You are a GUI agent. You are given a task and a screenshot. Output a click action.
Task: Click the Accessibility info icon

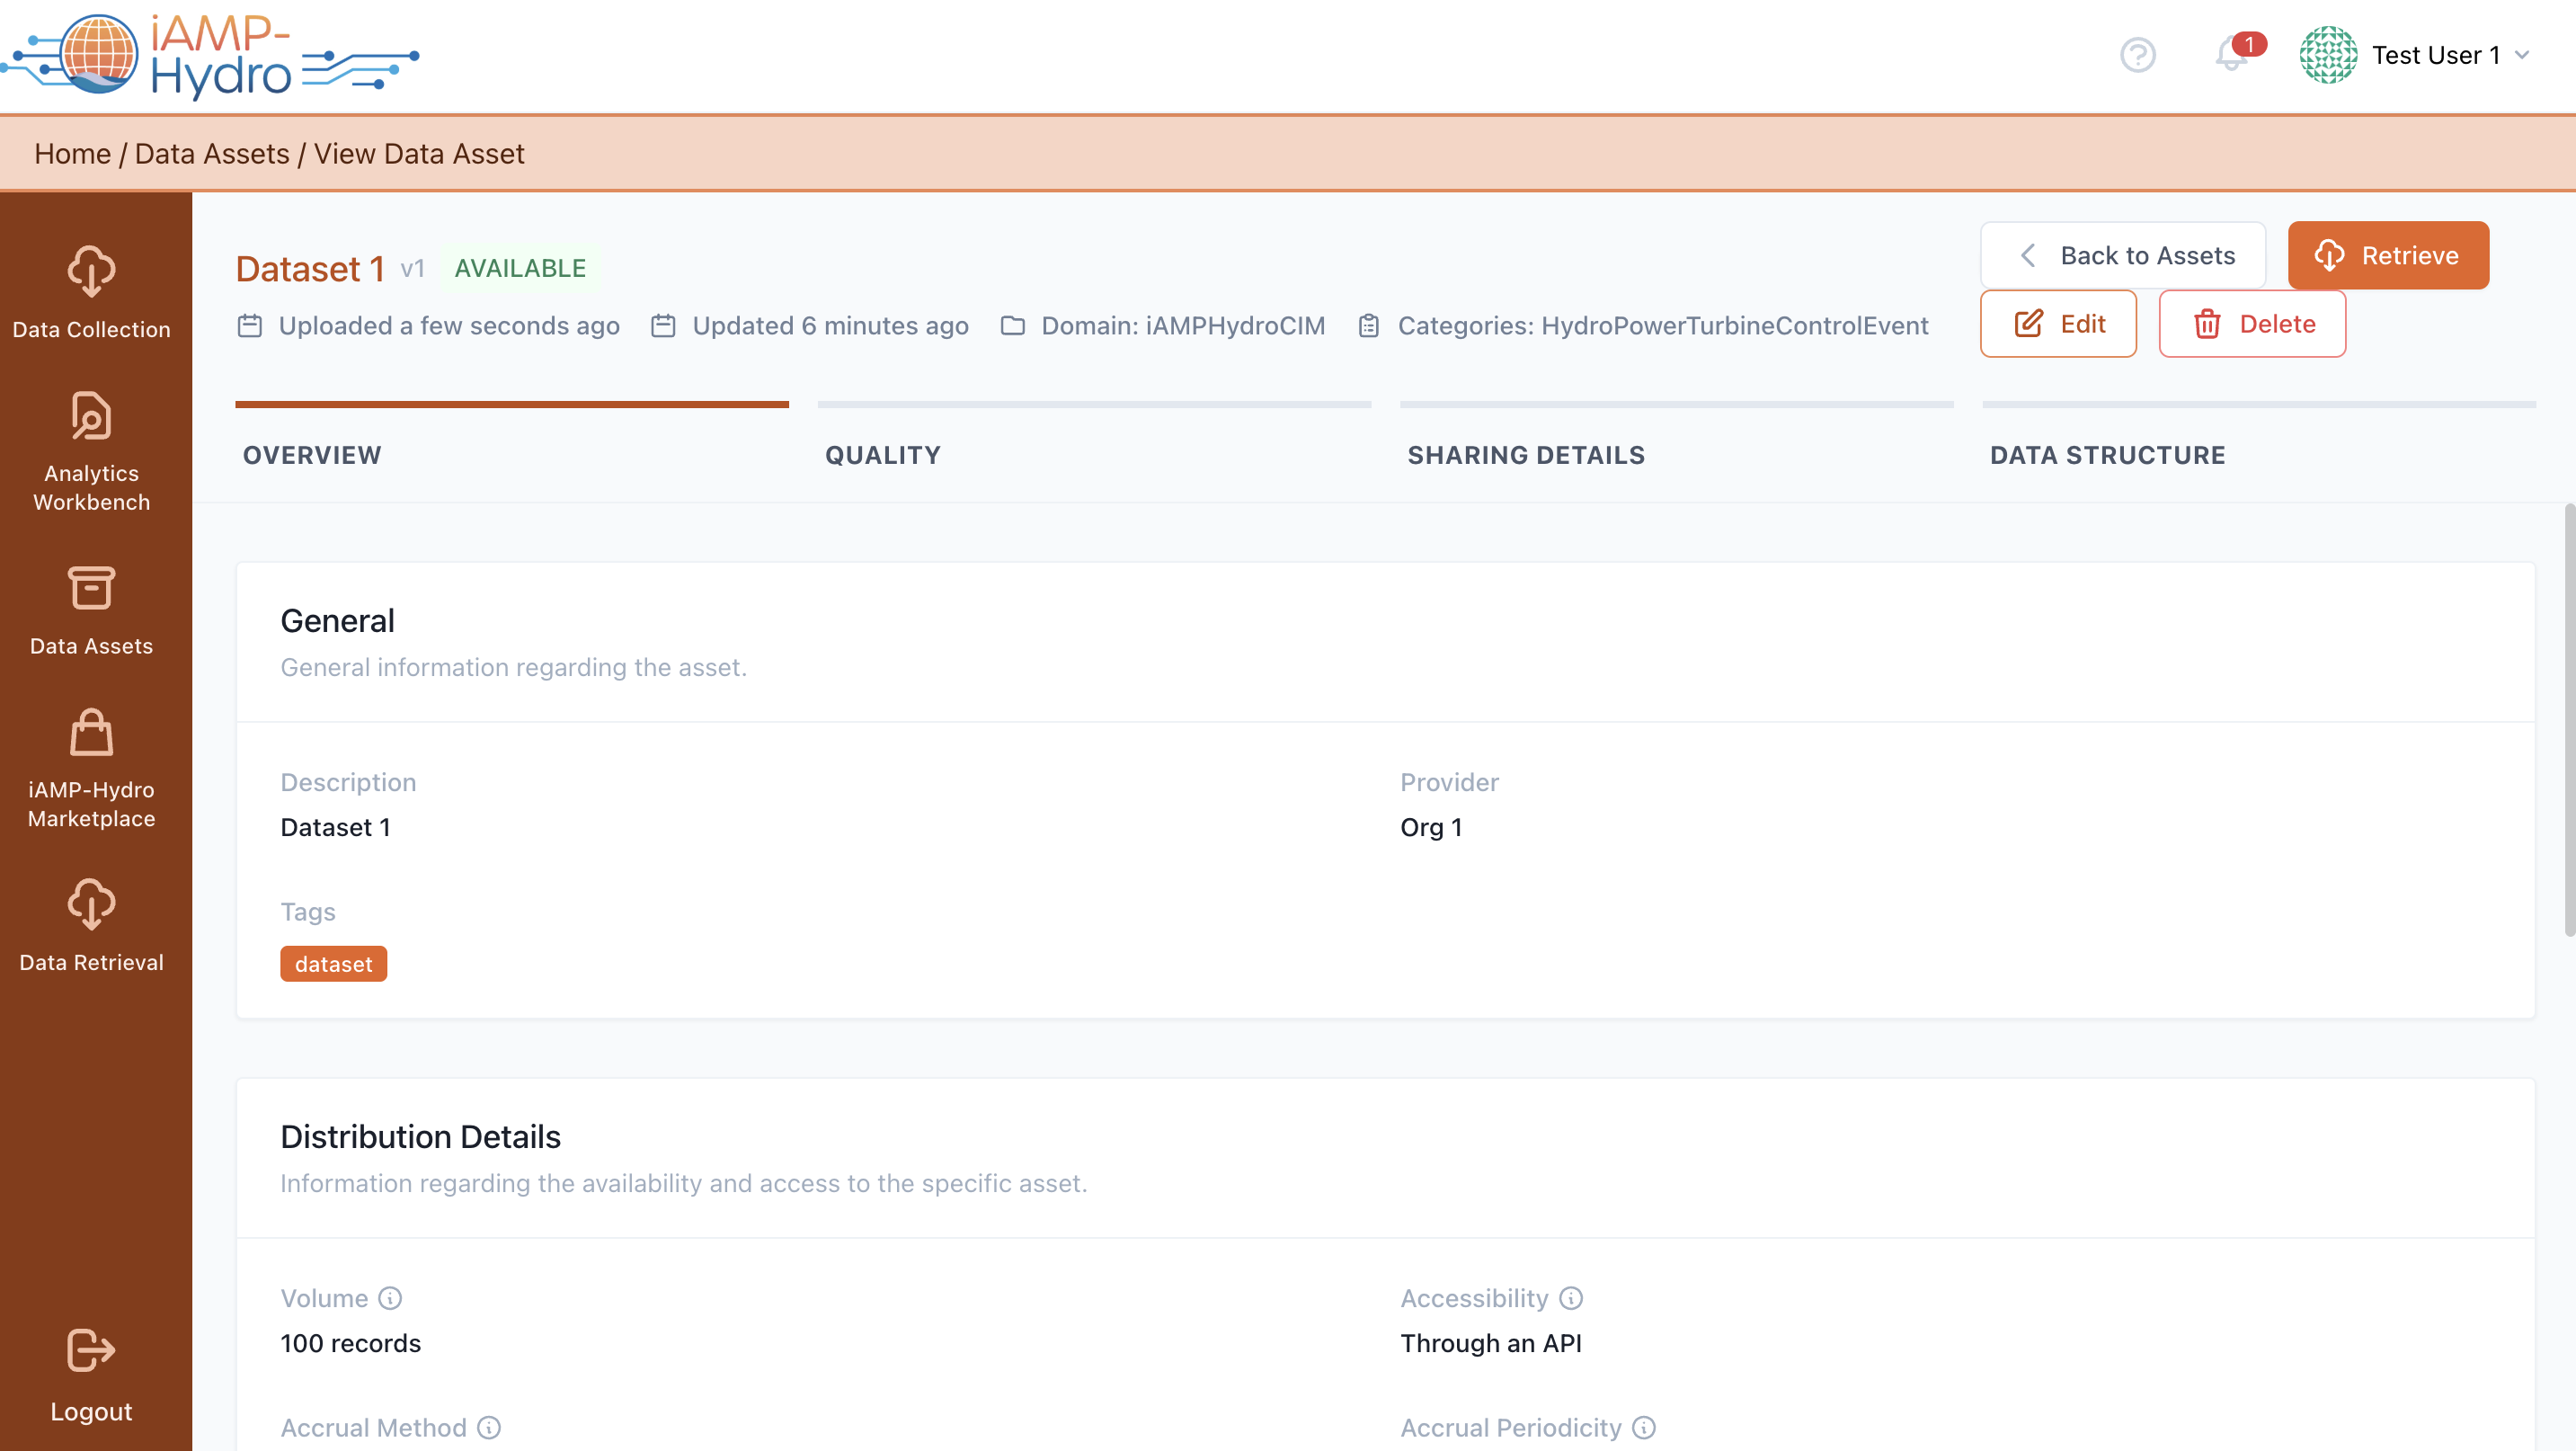click(x=1571, y=1298)
